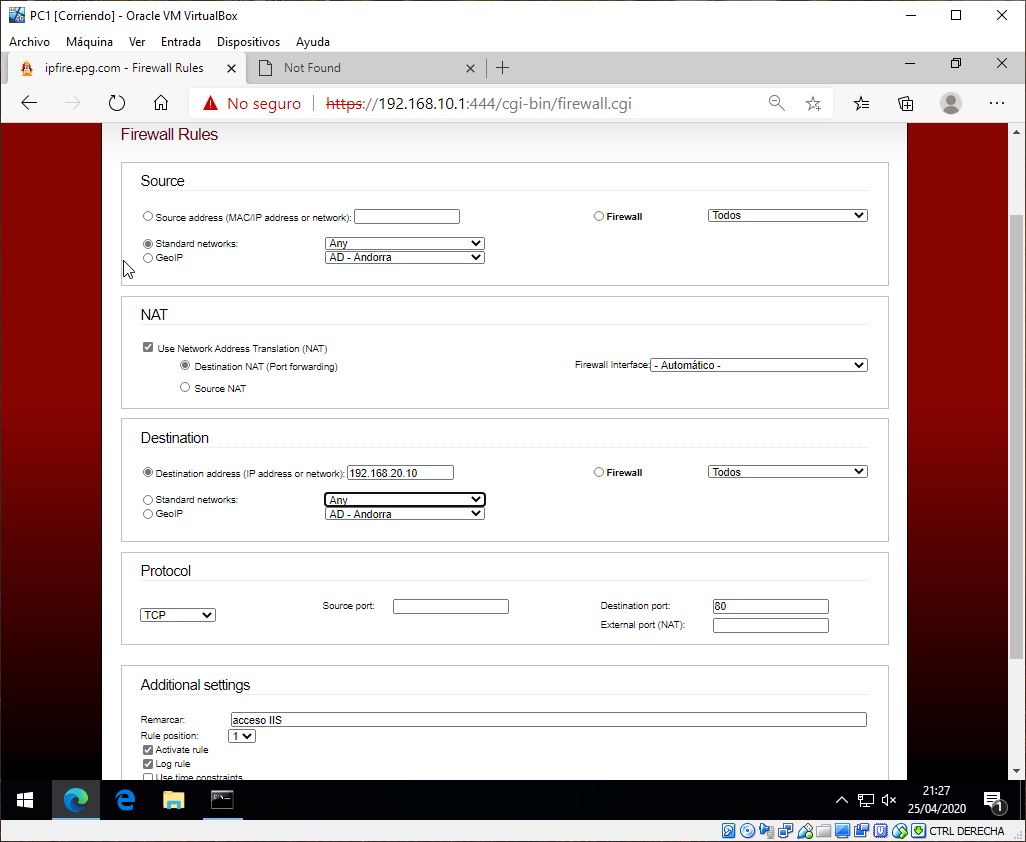The height and width of the screenshot is (842, 1026).
Task: Open VirtualBox Archivo menu
Action: coord(29,41)
